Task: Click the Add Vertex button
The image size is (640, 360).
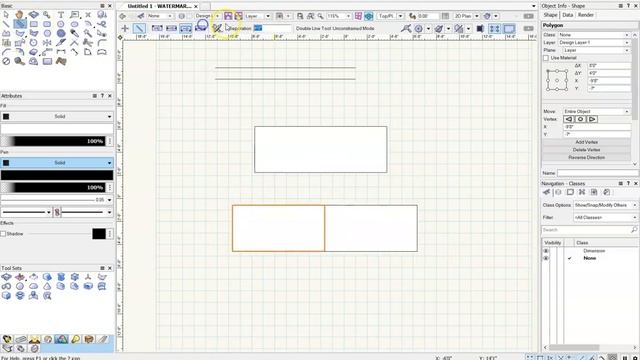Action: [587, 142]
